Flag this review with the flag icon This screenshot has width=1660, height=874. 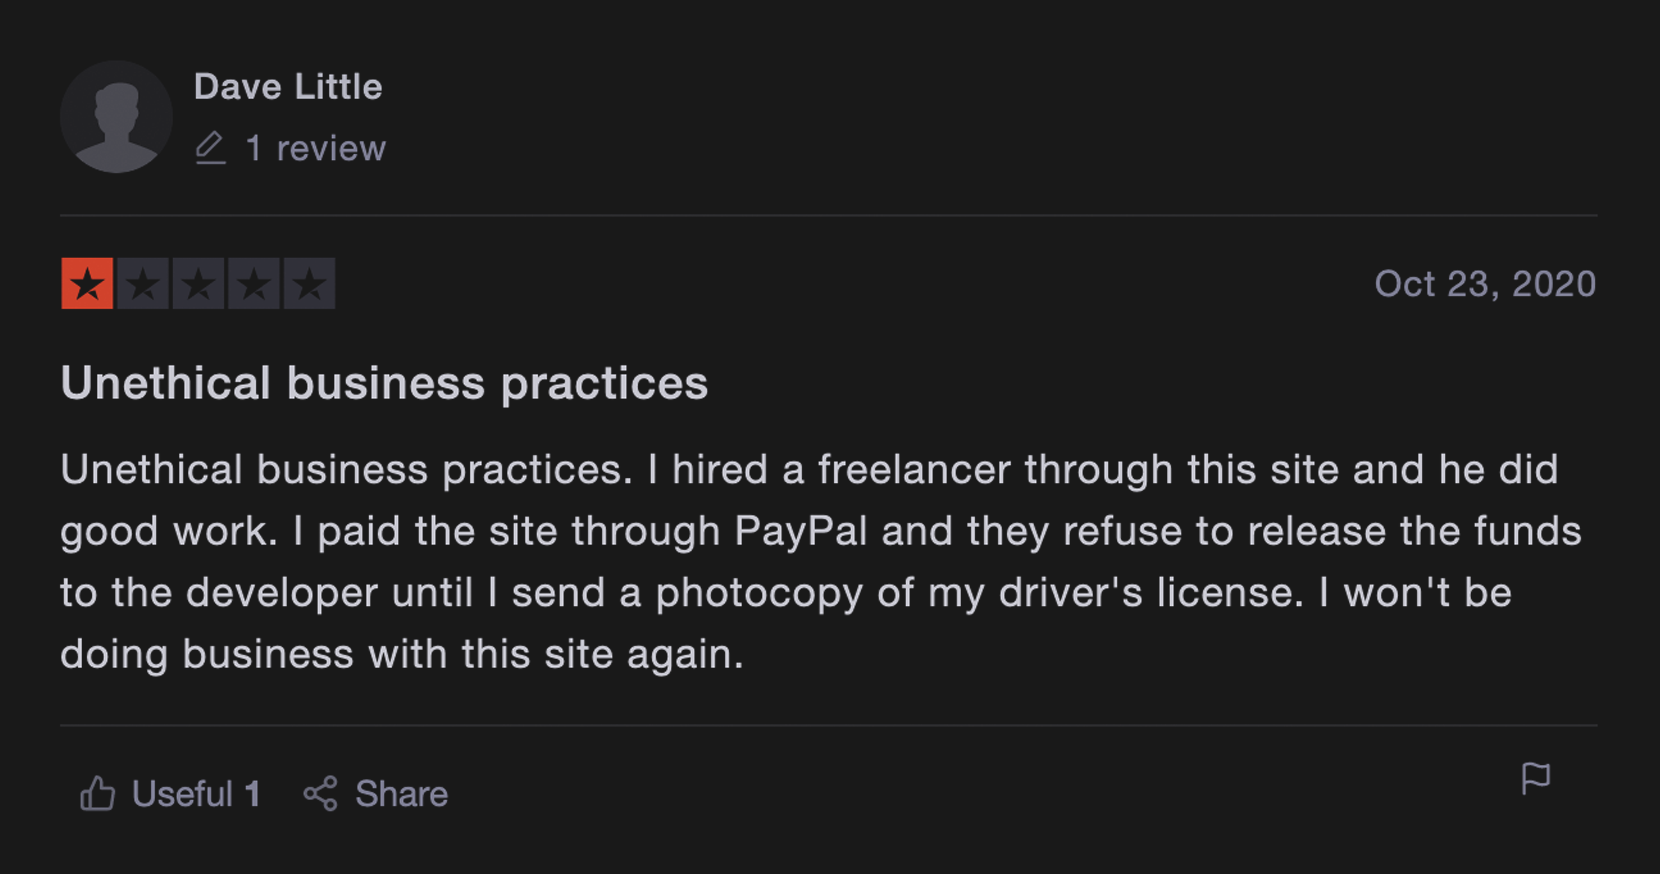pyautogui.click(x=1535, y=778)
